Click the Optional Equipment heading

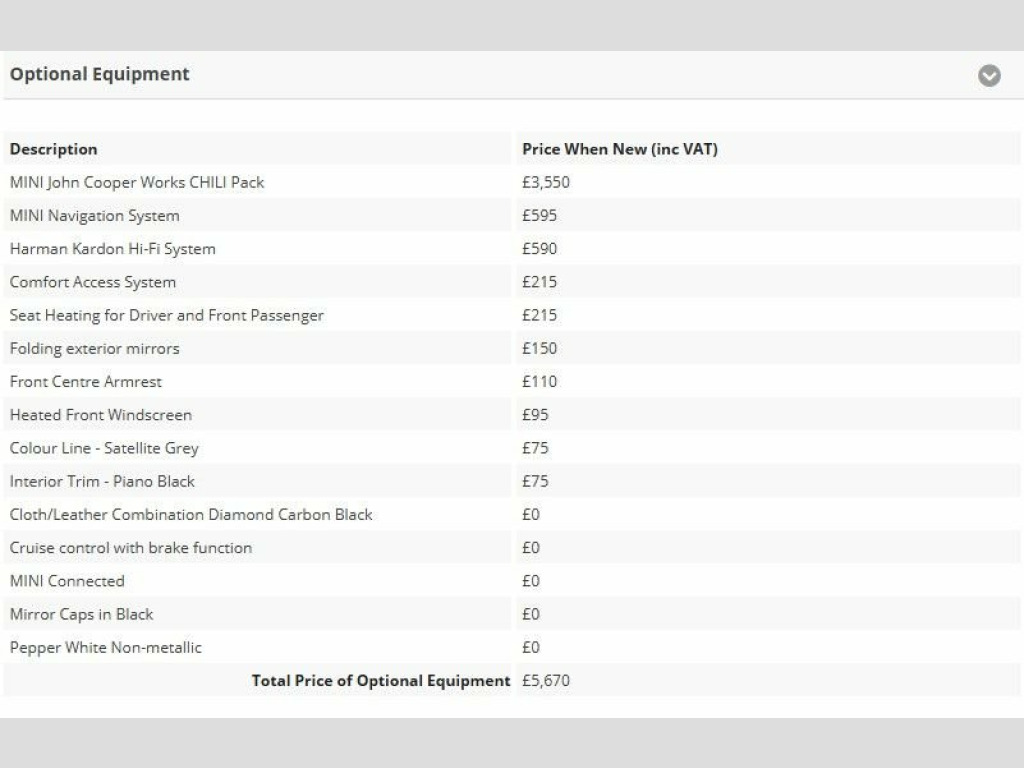coord(99,74)
